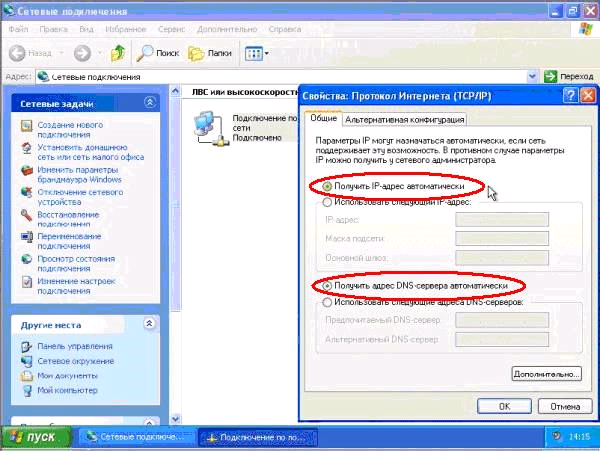The width and height of the screenshot is (600, 451).
Task: Open the Файл menu
Action: click(18, 29)
